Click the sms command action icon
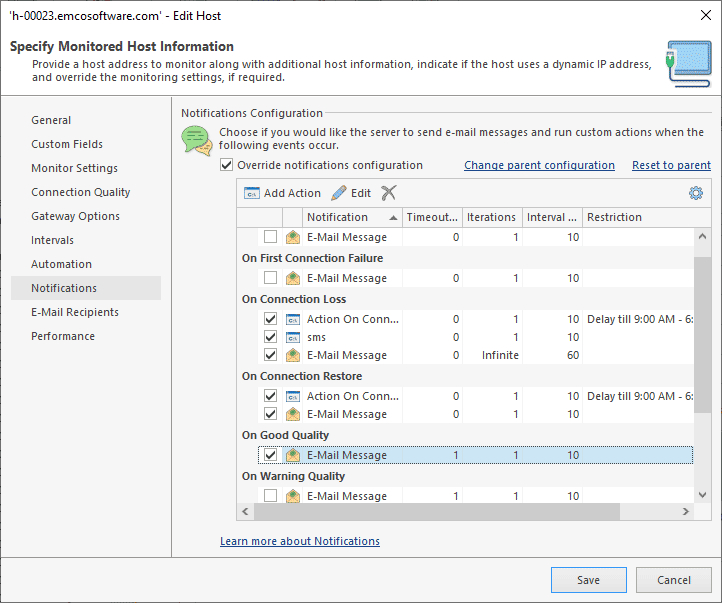 pyautogui.click(x=293, y=337)
